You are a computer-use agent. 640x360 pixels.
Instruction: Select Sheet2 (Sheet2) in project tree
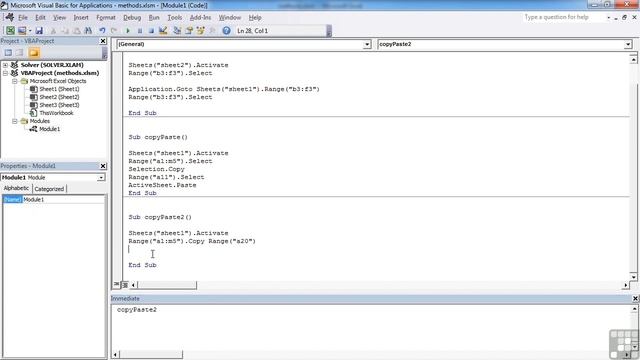click(x=59, y=97)
